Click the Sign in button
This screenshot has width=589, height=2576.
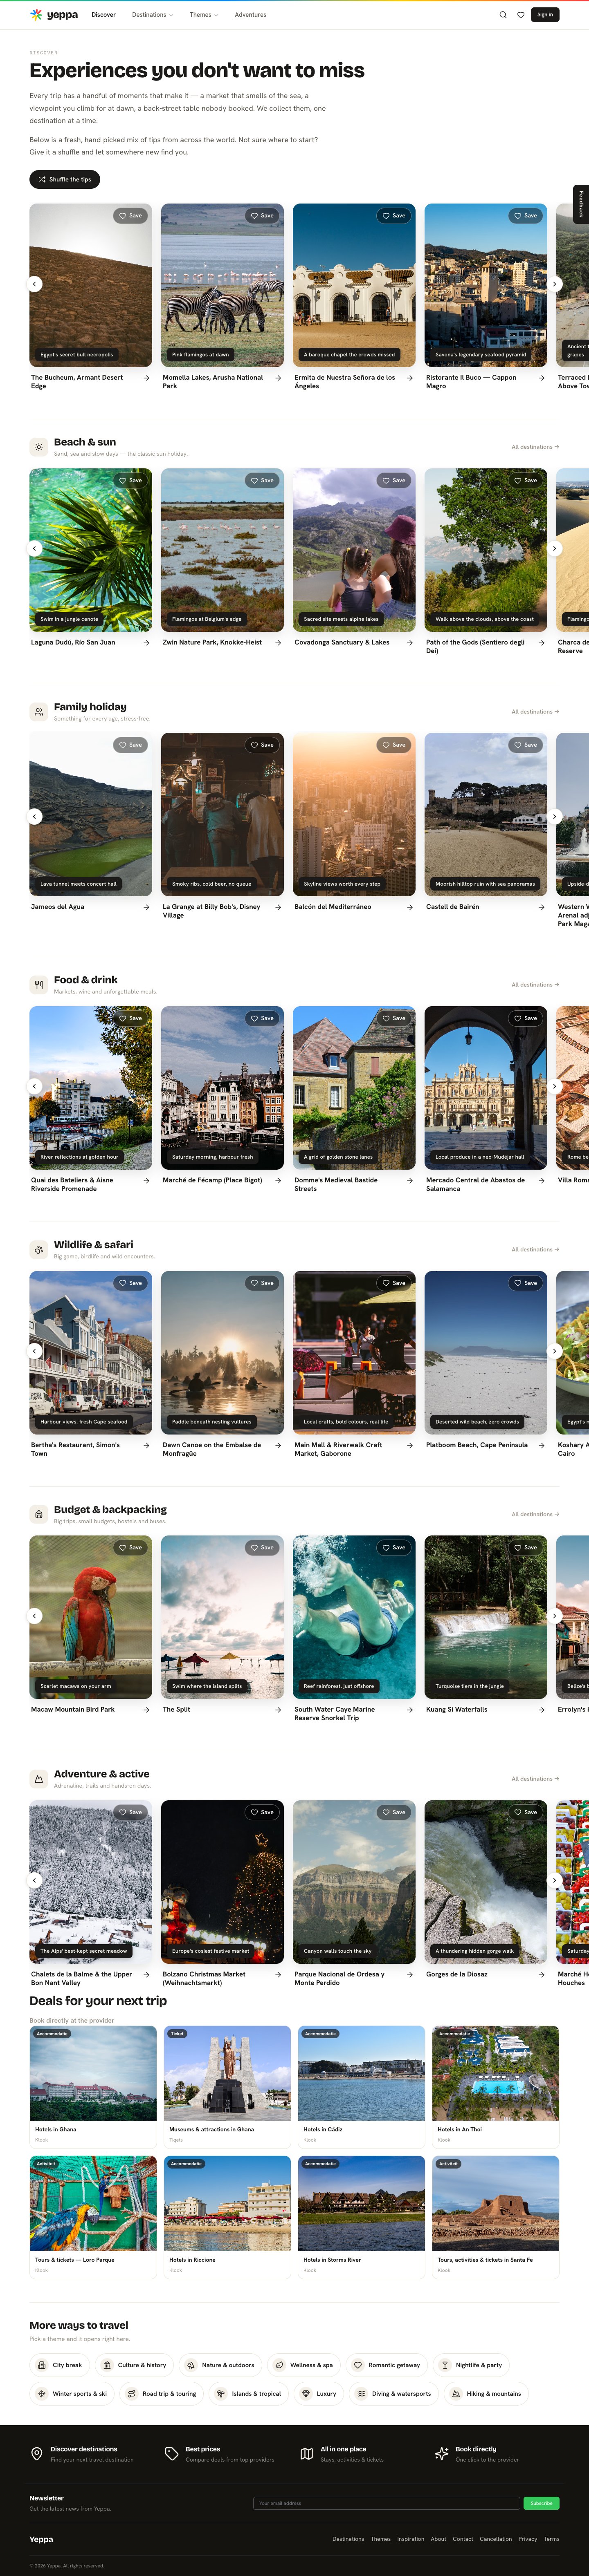click(545, 15)
